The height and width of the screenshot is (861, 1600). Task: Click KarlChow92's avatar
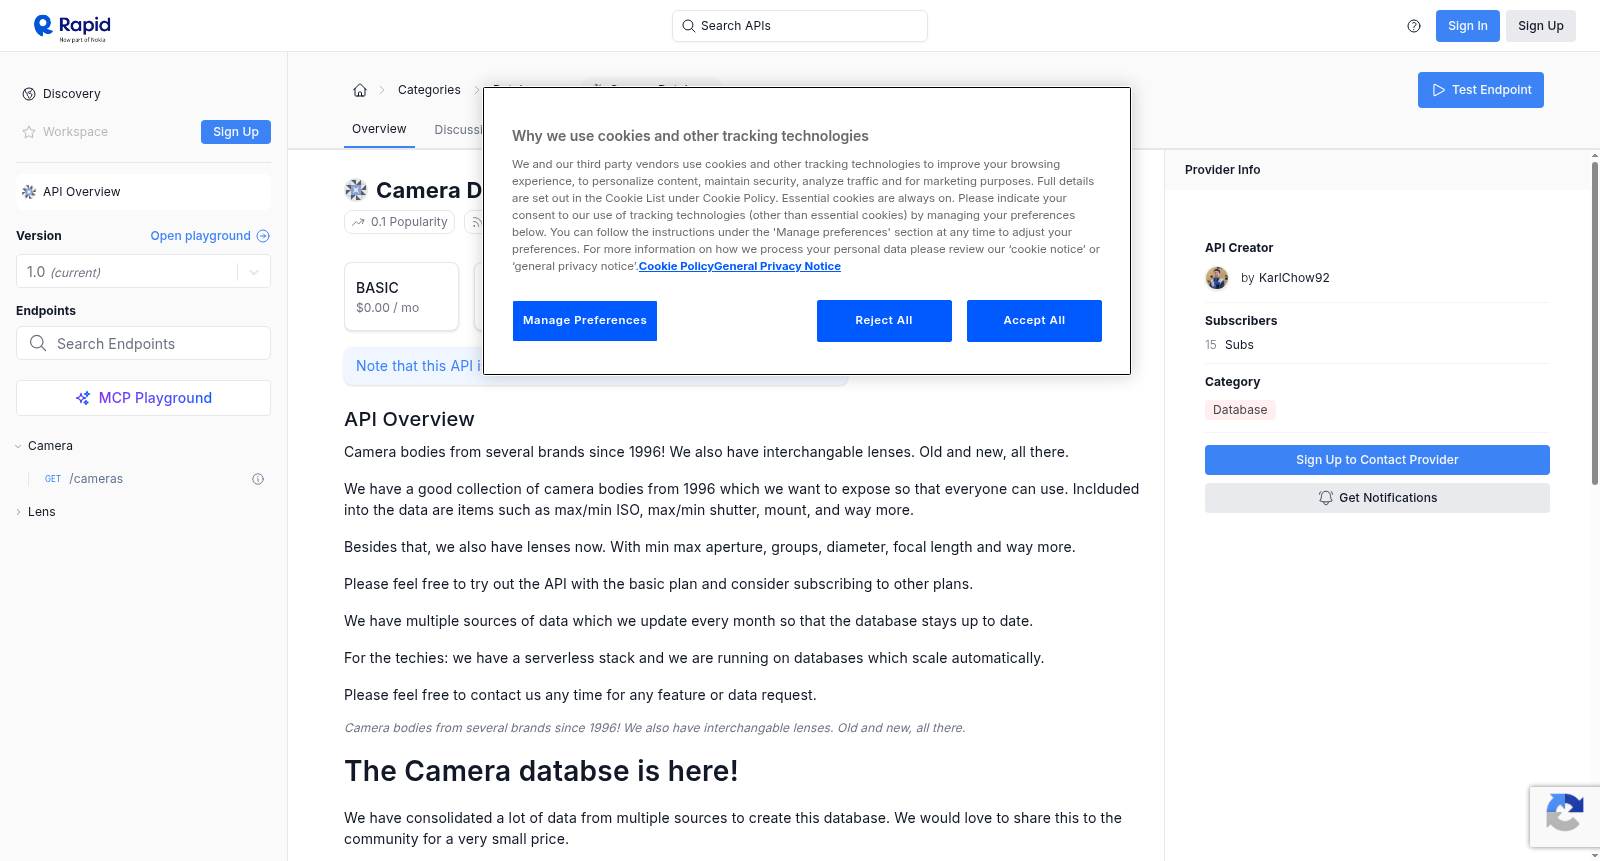pyautogui.click(x=1217, y=278)
